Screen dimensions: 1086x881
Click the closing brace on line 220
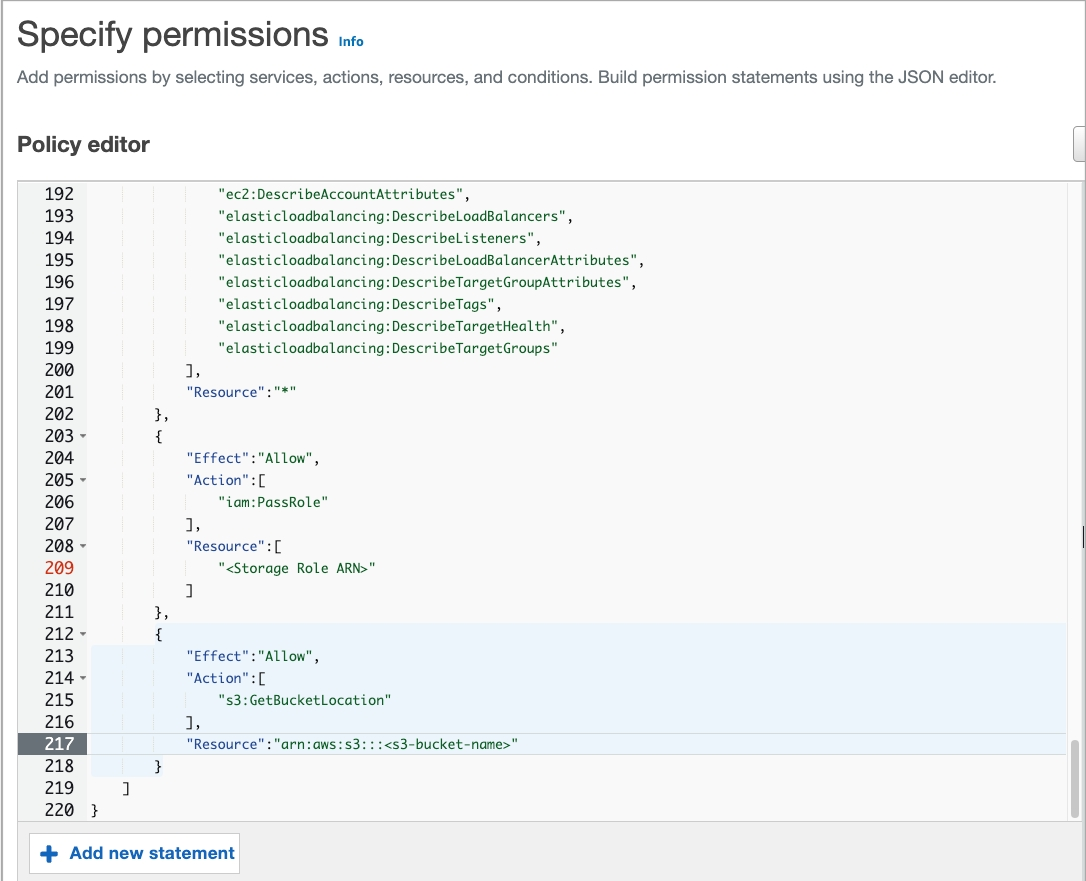click(93, 810)
